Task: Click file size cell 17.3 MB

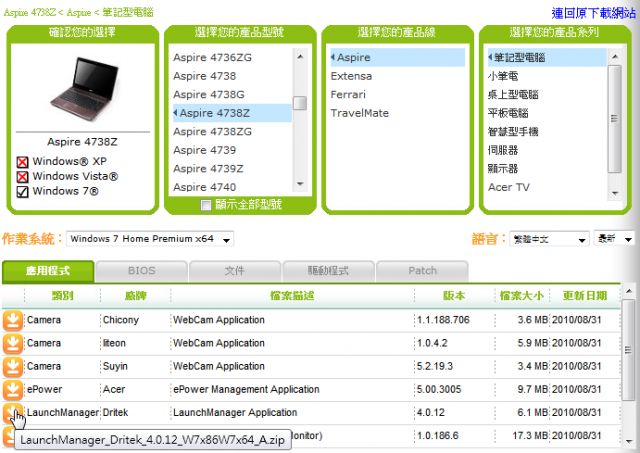Action: point(530,436)
